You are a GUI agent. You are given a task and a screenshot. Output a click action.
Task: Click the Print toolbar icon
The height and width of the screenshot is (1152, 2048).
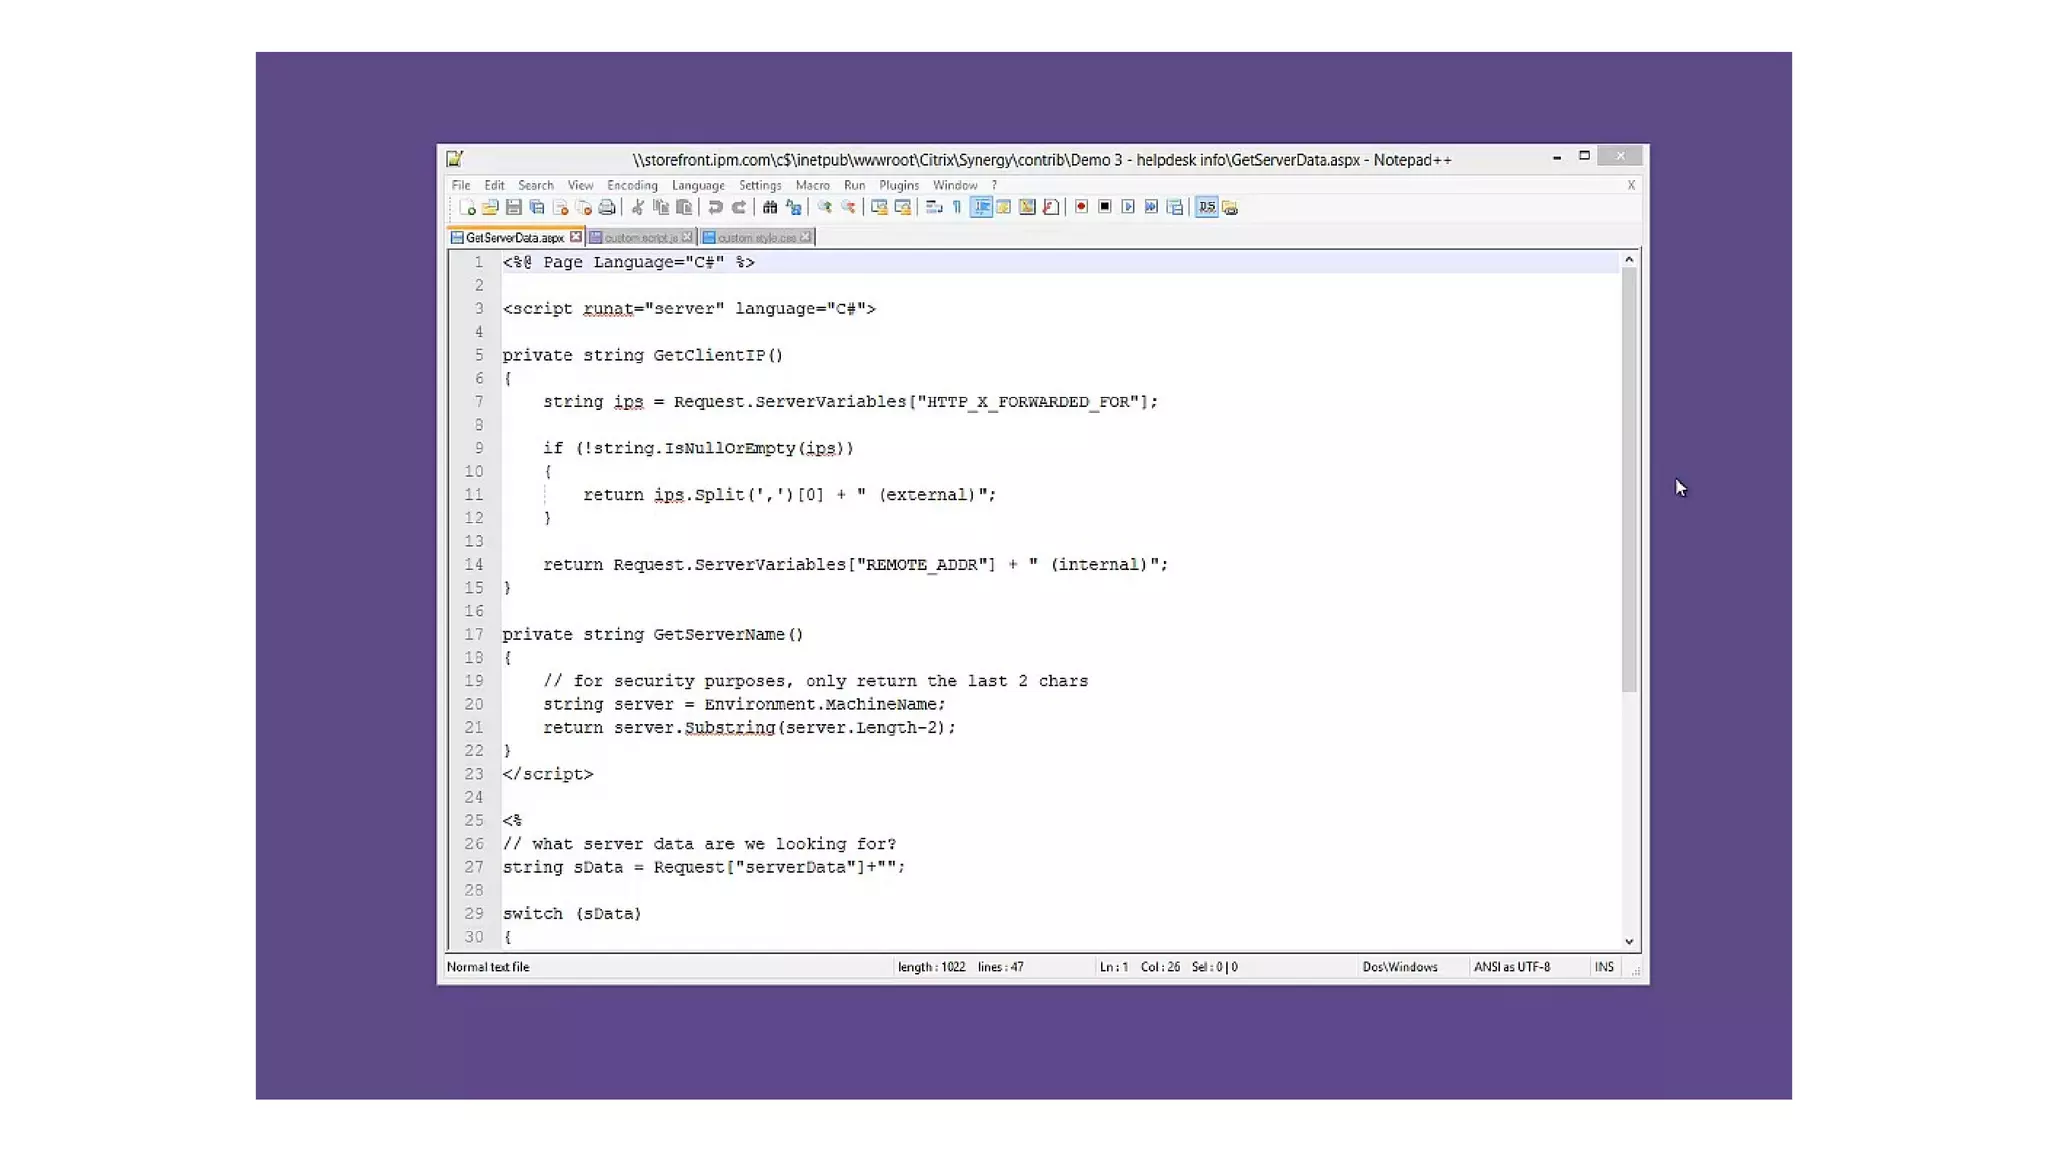[607, 207]
